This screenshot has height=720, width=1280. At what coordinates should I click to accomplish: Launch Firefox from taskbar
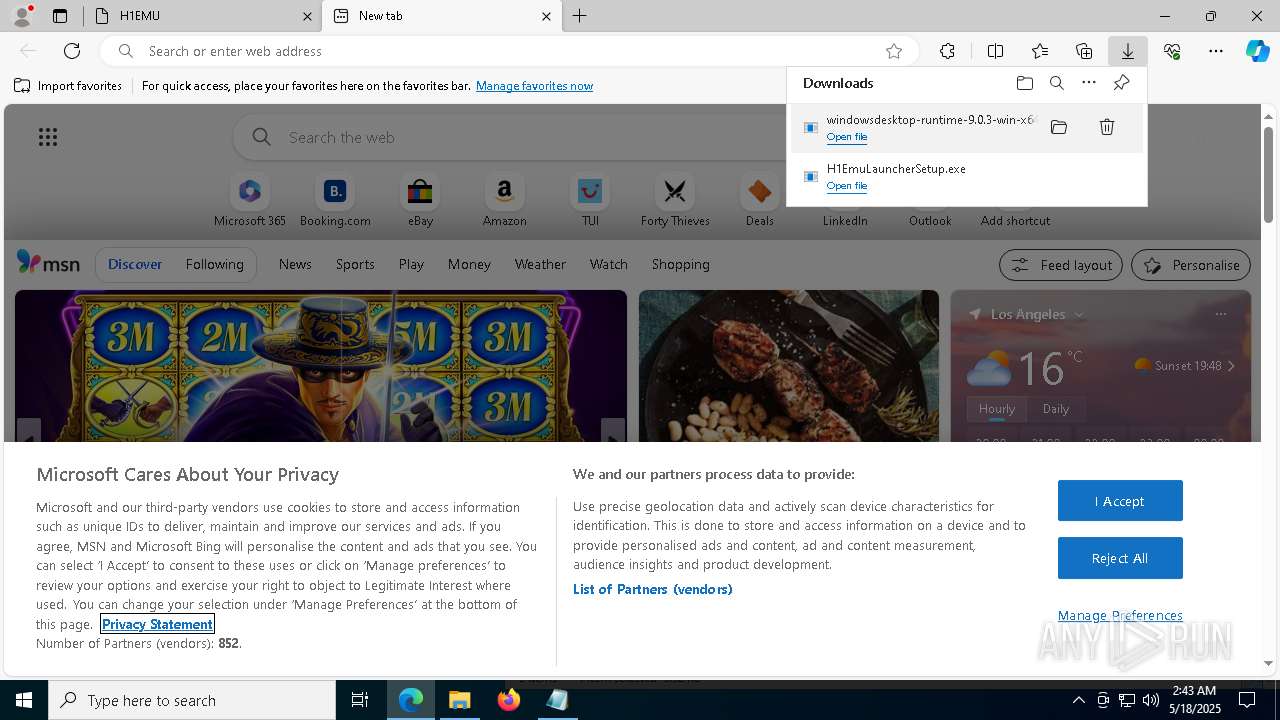(509, 700)
